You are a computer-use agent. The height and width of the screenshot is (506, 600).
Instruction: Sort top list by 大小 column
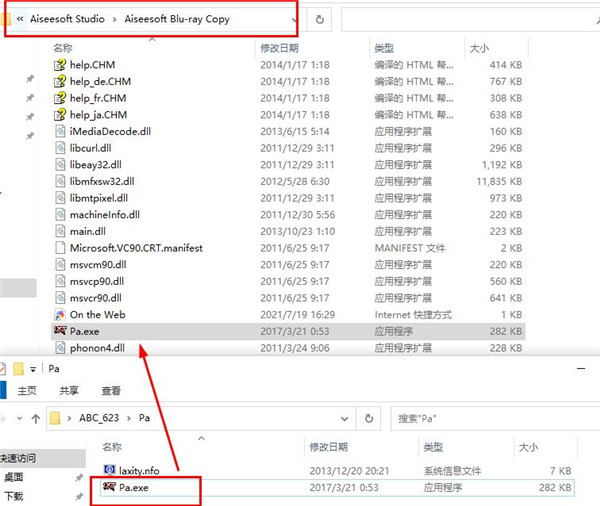point(479,48)
